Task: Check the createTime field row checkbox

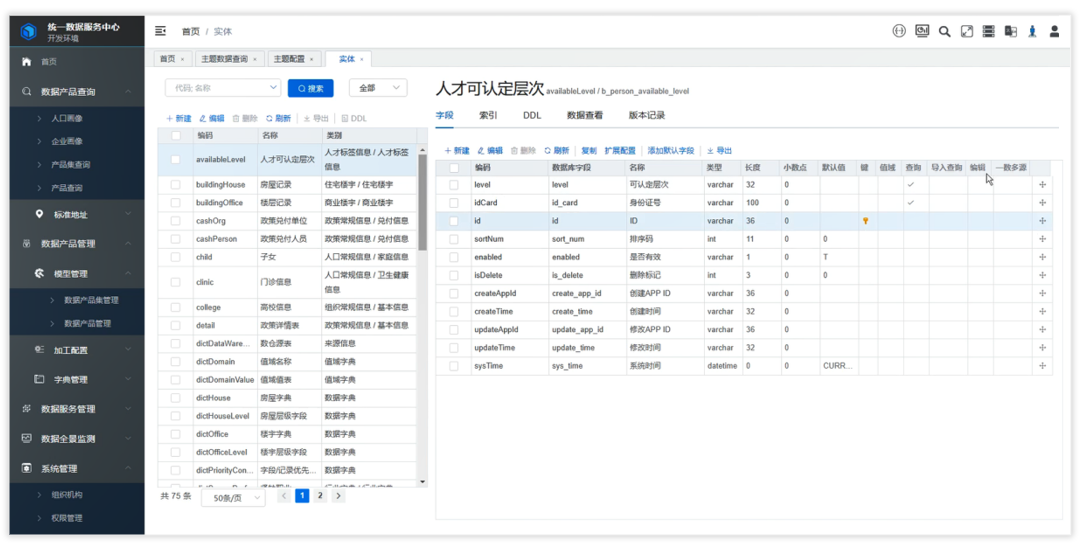Action: tap(454, 312)
